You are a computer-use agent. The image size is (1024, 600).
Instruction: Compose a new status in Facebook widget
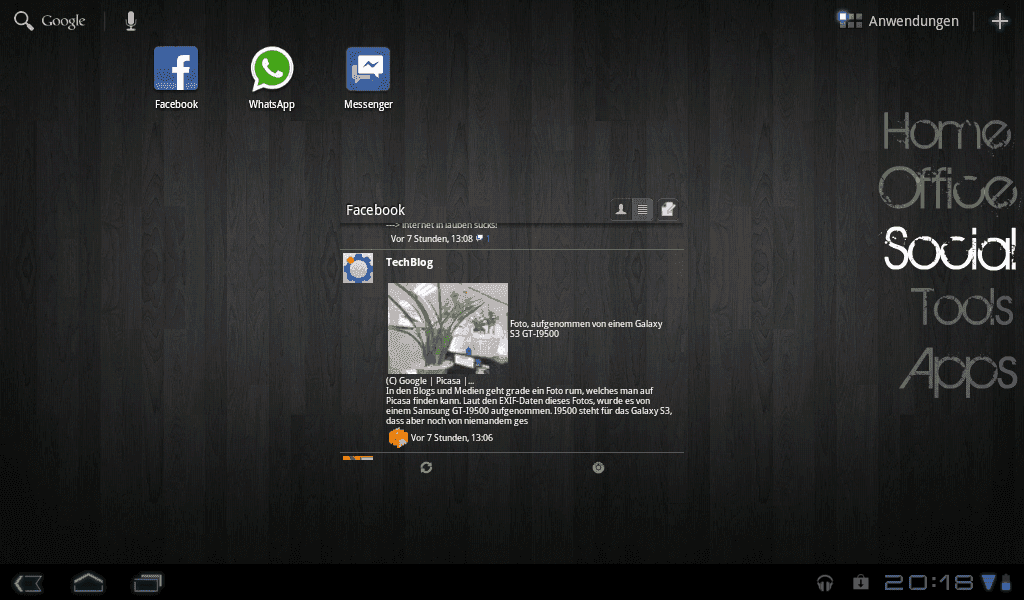tap(667, 209)
